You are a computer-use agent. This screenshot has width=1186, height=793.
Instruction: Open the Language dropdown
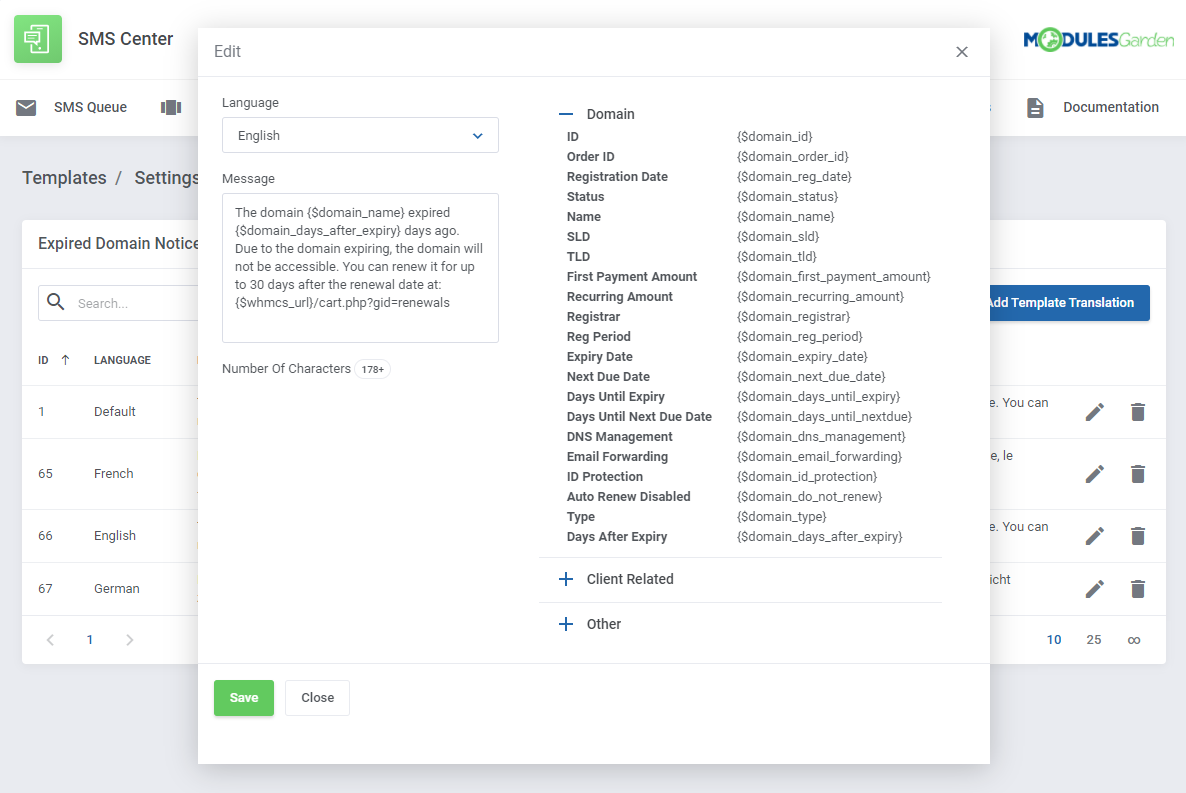pyautogui.click(x=360, y=135)
